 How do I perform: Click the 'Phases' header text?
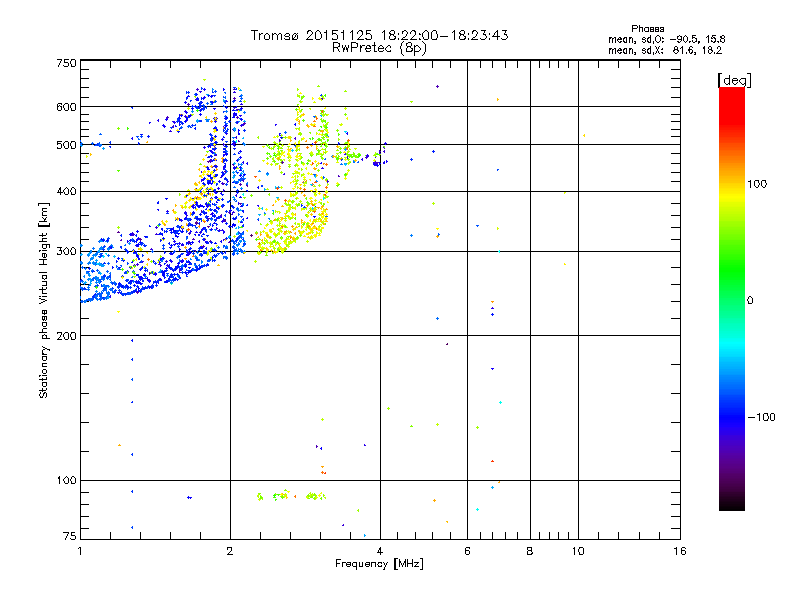pos(647,29)
